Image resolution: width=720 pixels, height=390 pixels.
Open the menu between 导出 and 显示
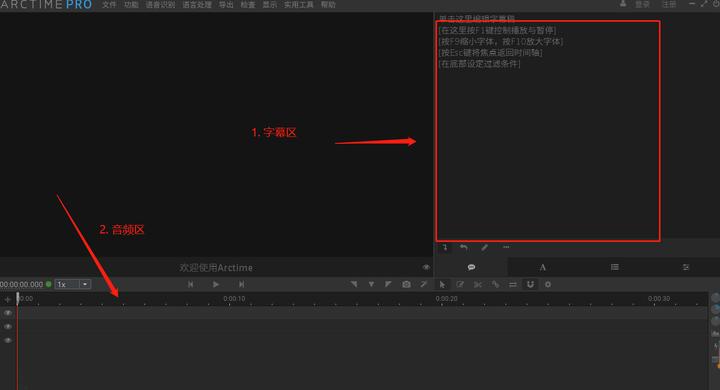tap(248, 5)
